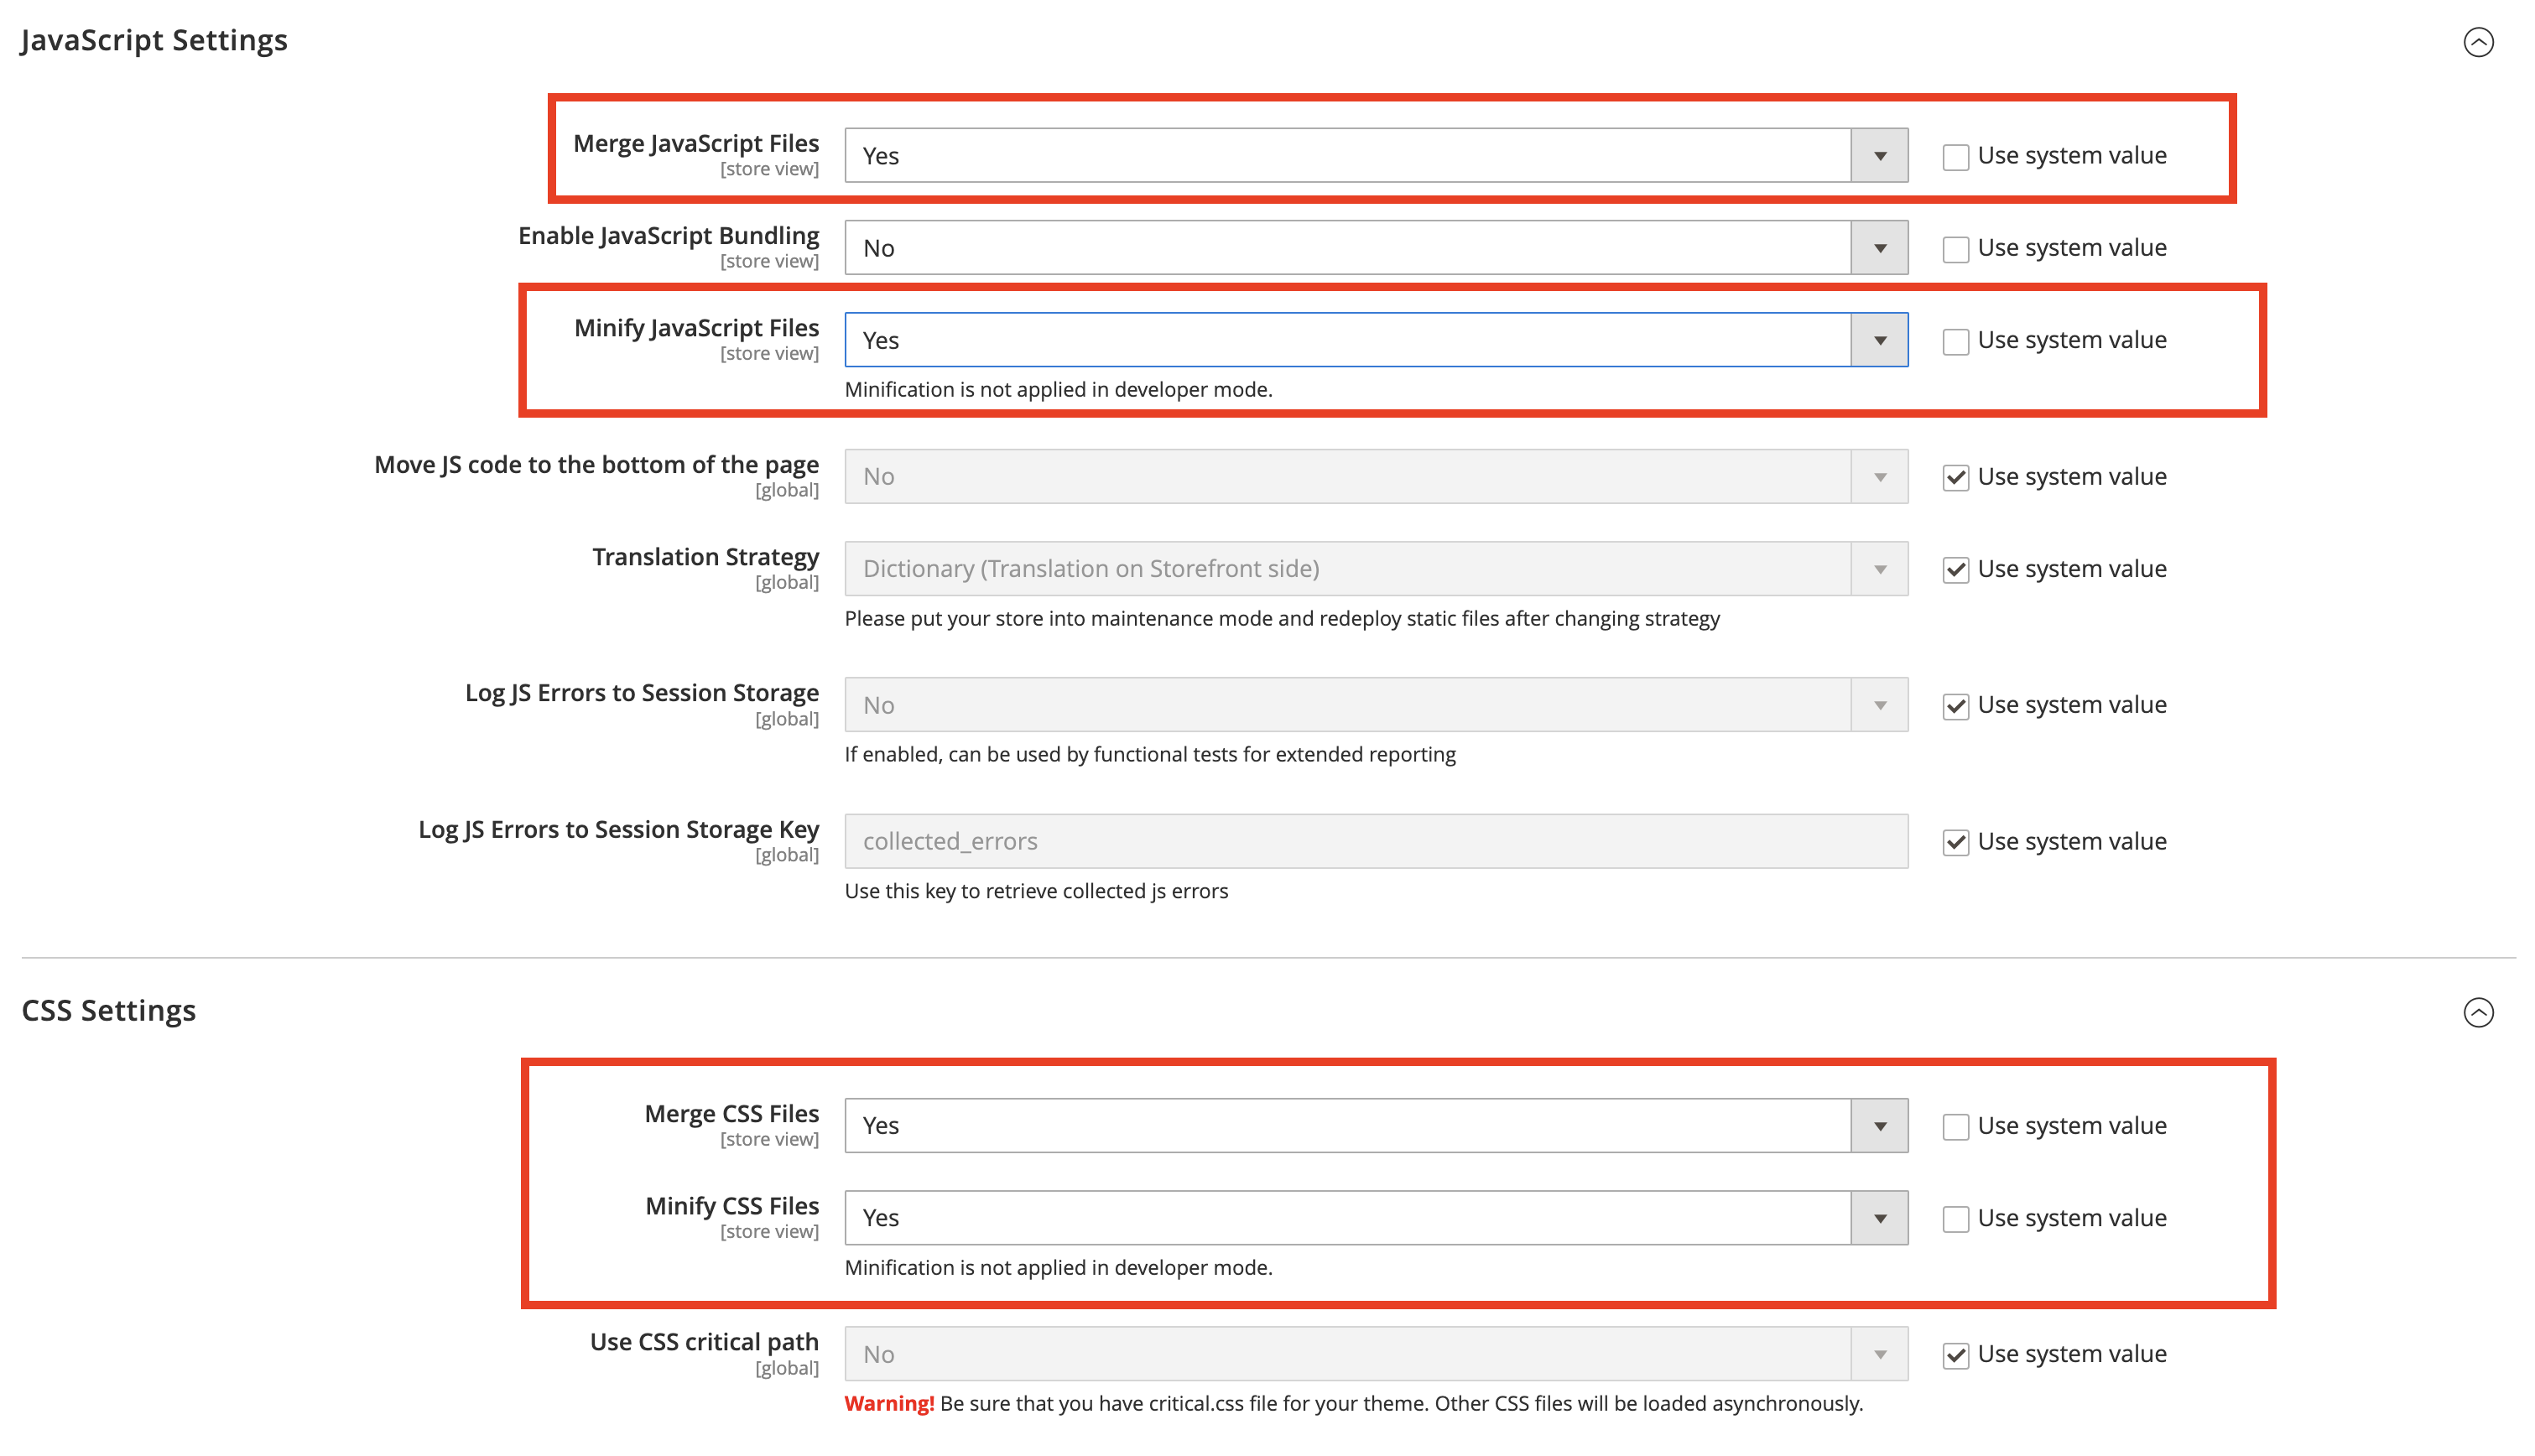The width and height of the screenshot is (2535, 1456).
Task: Enable Use system value for Minify CSS Files
Action: click(1955, 1217)
